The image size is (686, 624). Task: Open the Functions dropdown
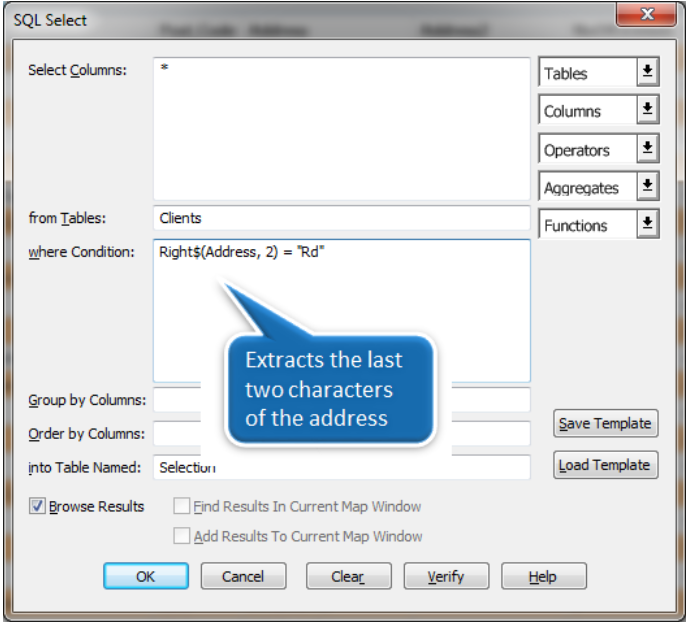click(648, 224)
